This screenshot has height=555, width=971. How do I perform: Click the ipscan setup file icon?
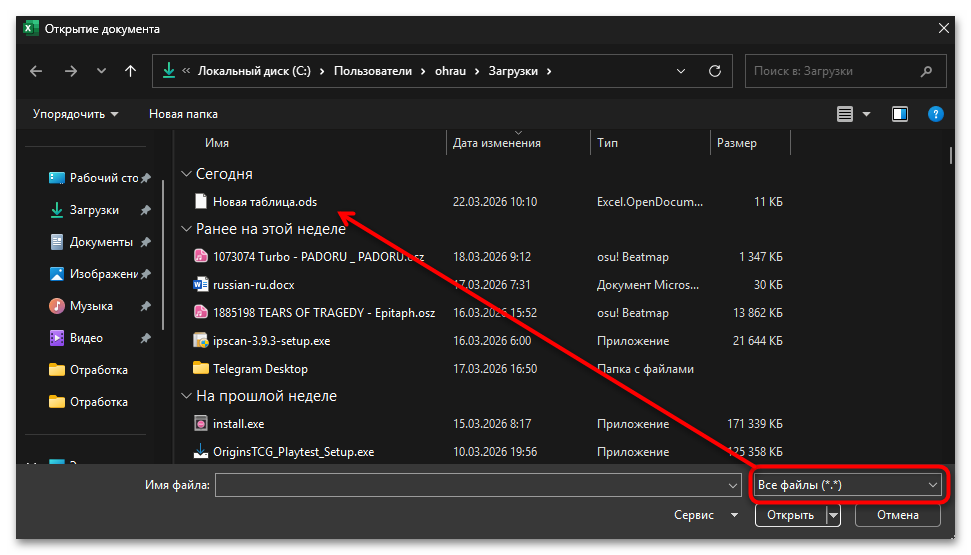[201, 341]
